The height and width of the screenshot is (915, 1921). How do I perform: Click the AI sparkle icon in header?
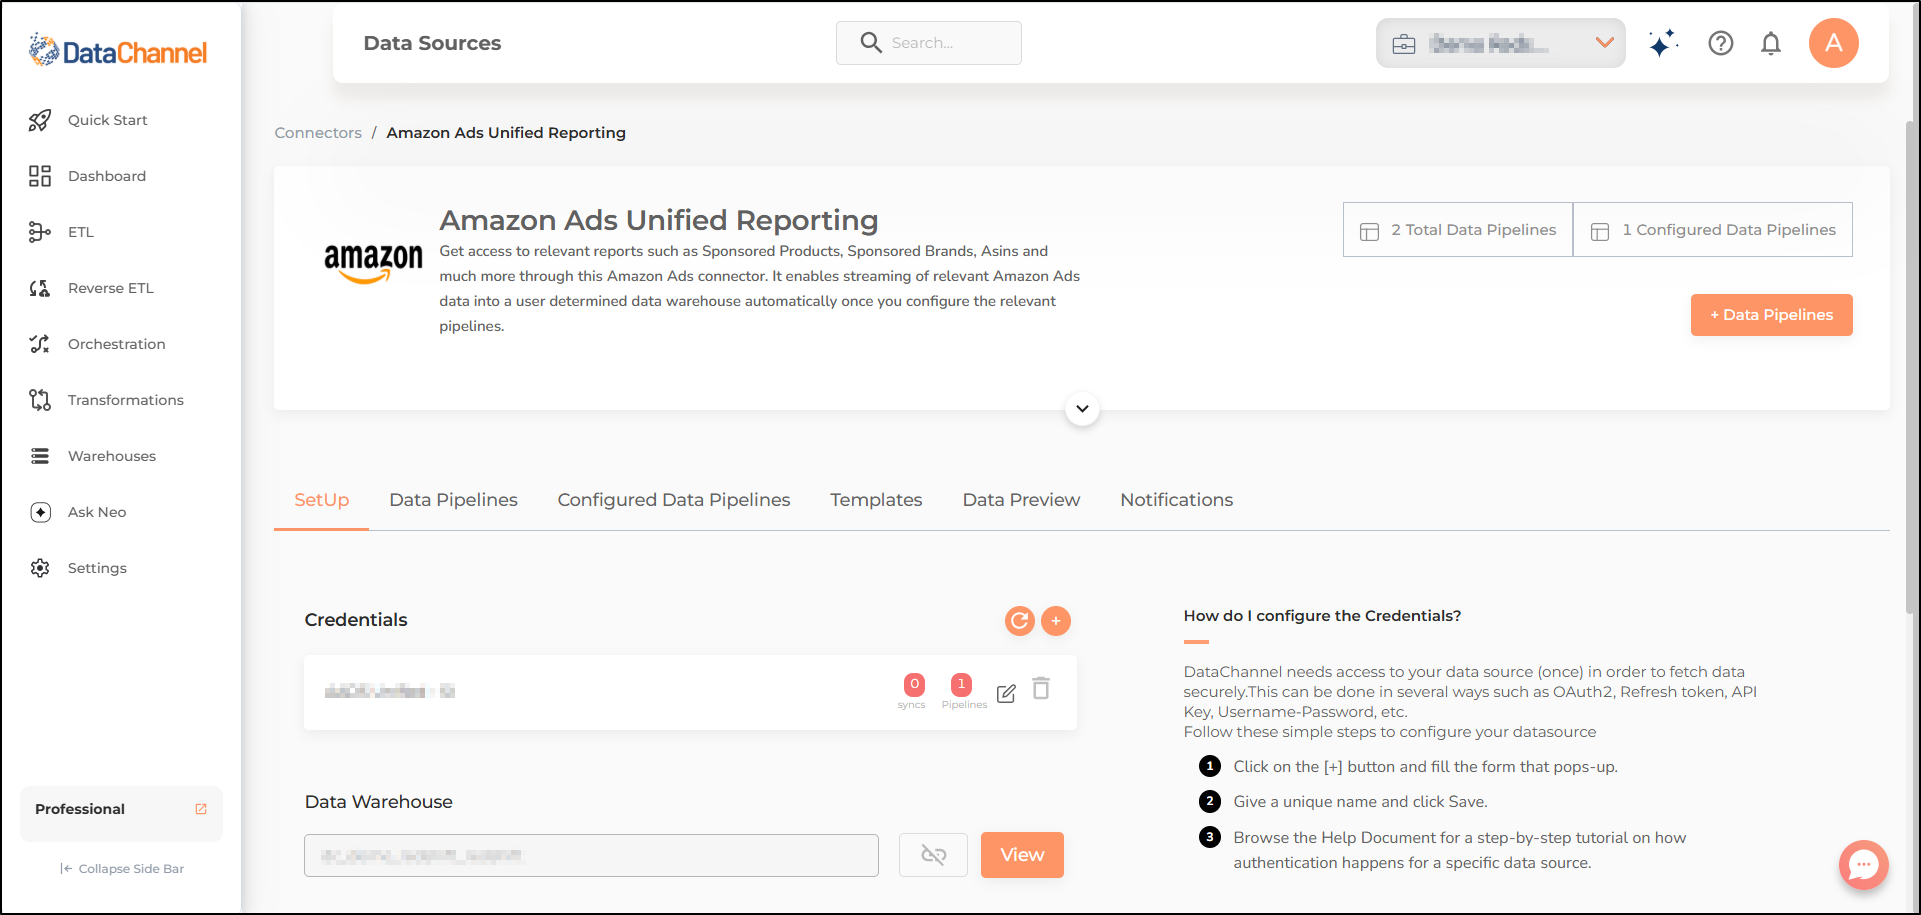click(x=1663, y=43)
